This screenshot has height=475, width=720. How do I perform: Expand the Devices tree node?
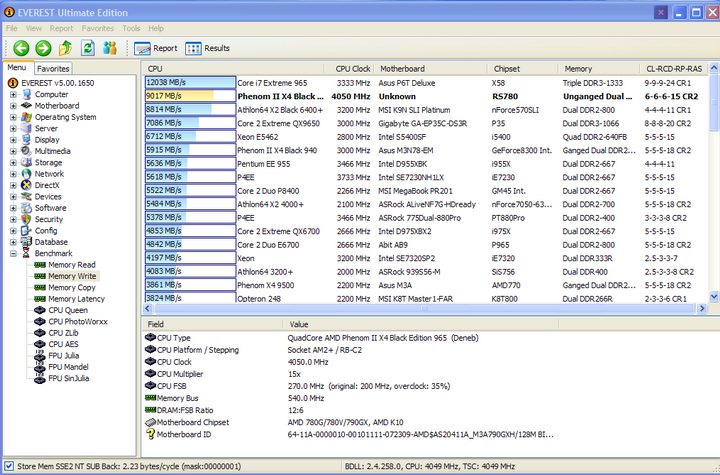coord(13,197)
